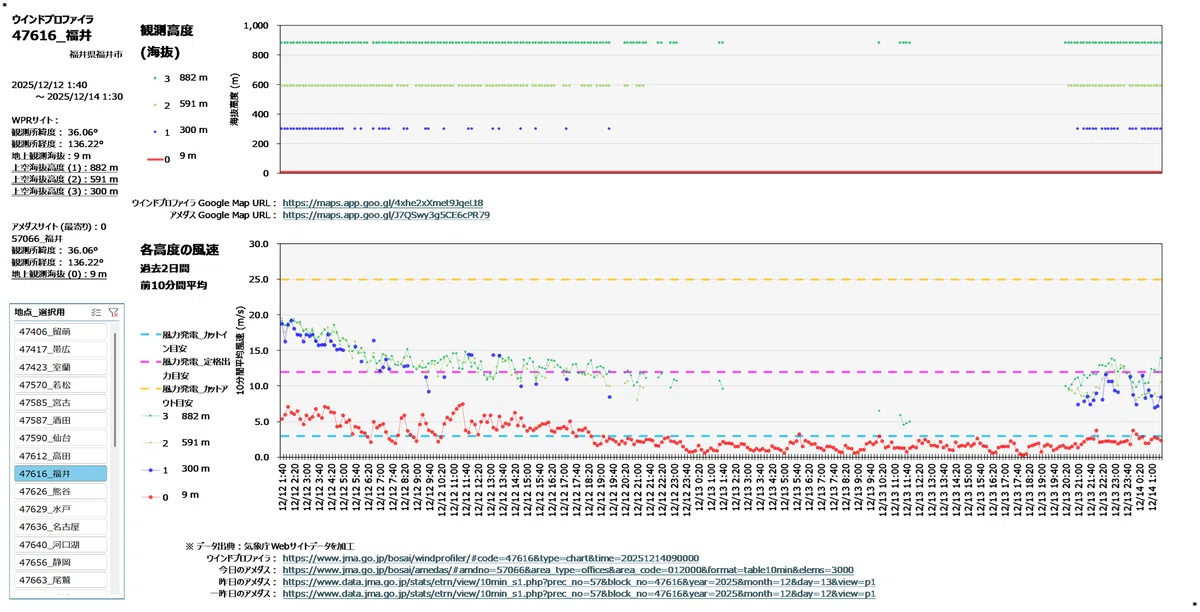The height and width of the screenshot is (612, 1200).
Task: Choose station 47640_河口湖 in slicer
Action: point(60,545)
